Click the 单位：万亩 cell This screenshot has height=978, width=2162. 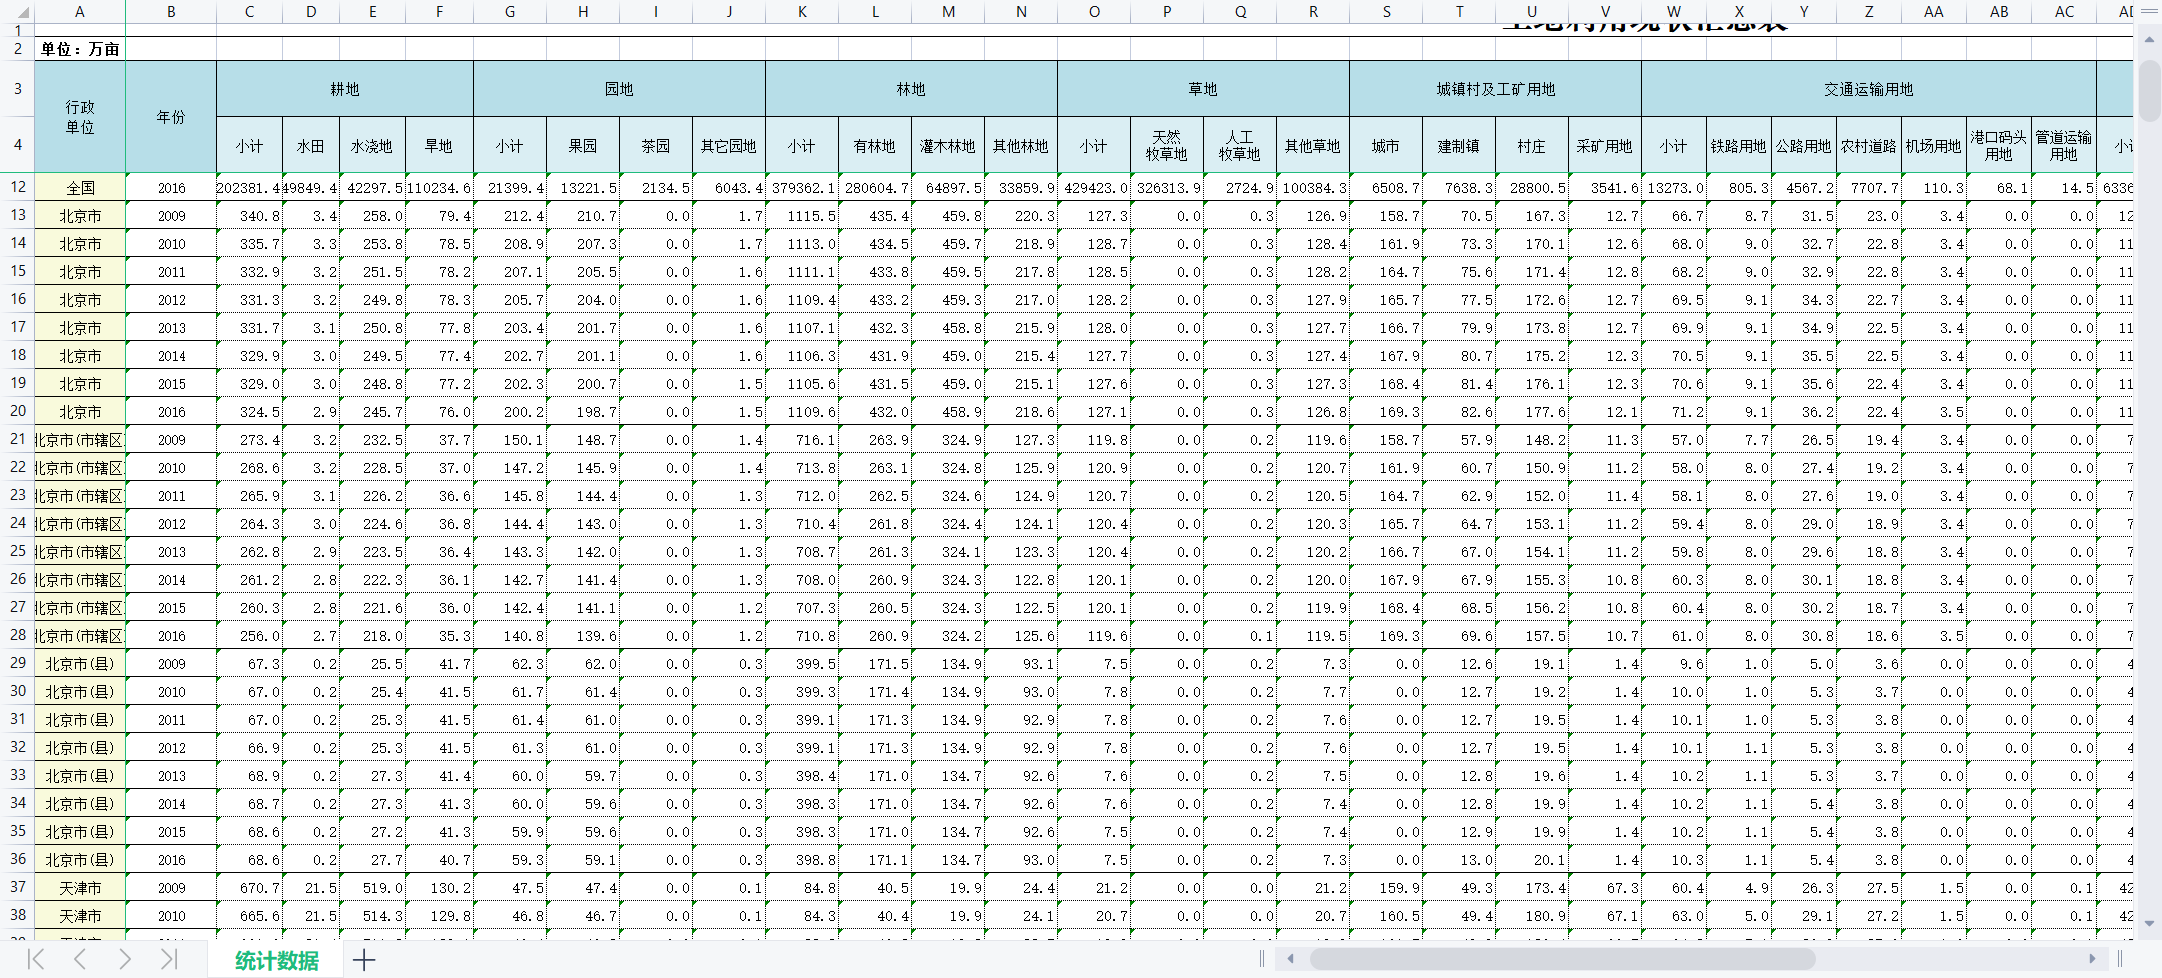coord(80,49)
